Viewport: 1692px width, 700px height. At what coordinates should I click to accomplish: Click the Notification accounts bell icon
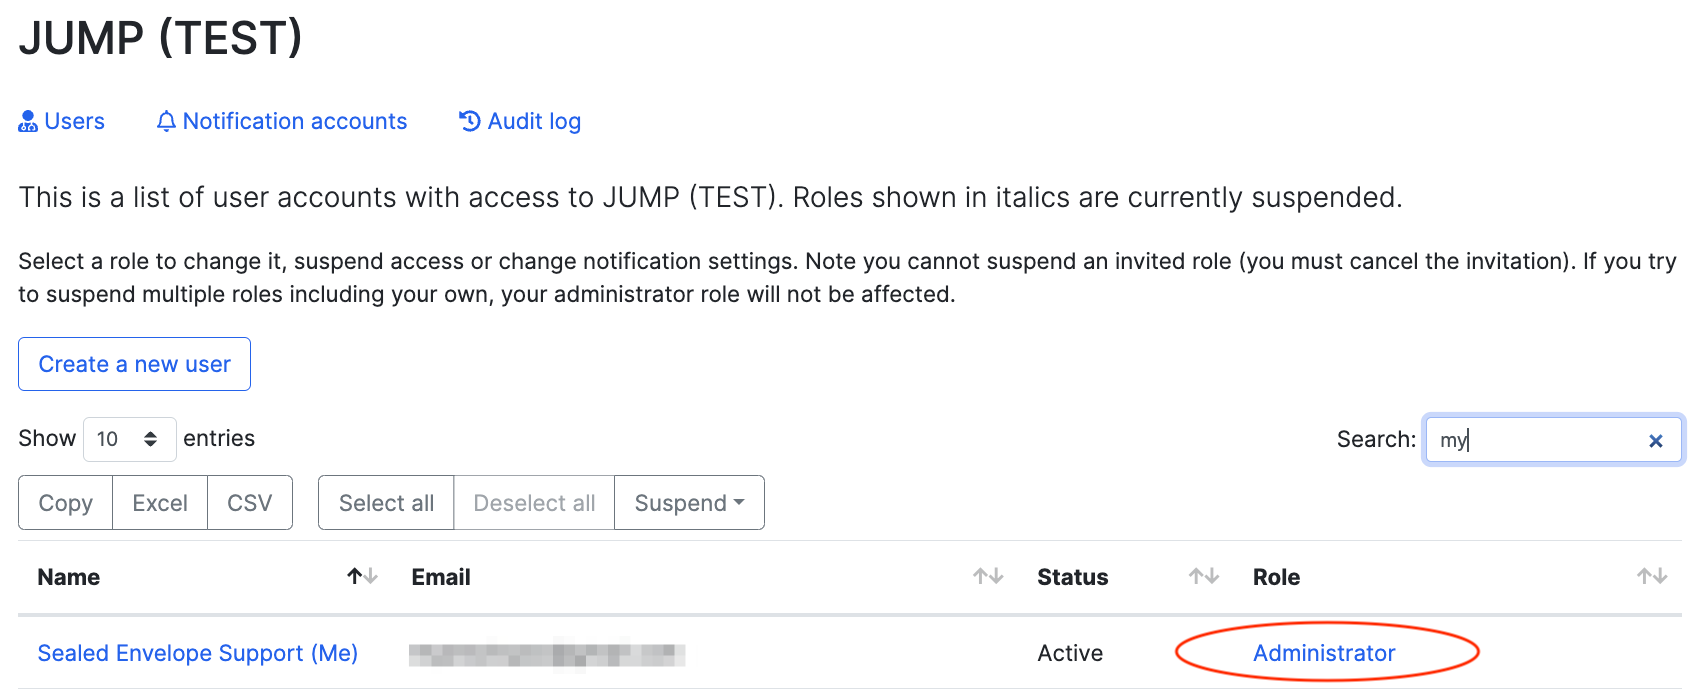tap(166, 121)
